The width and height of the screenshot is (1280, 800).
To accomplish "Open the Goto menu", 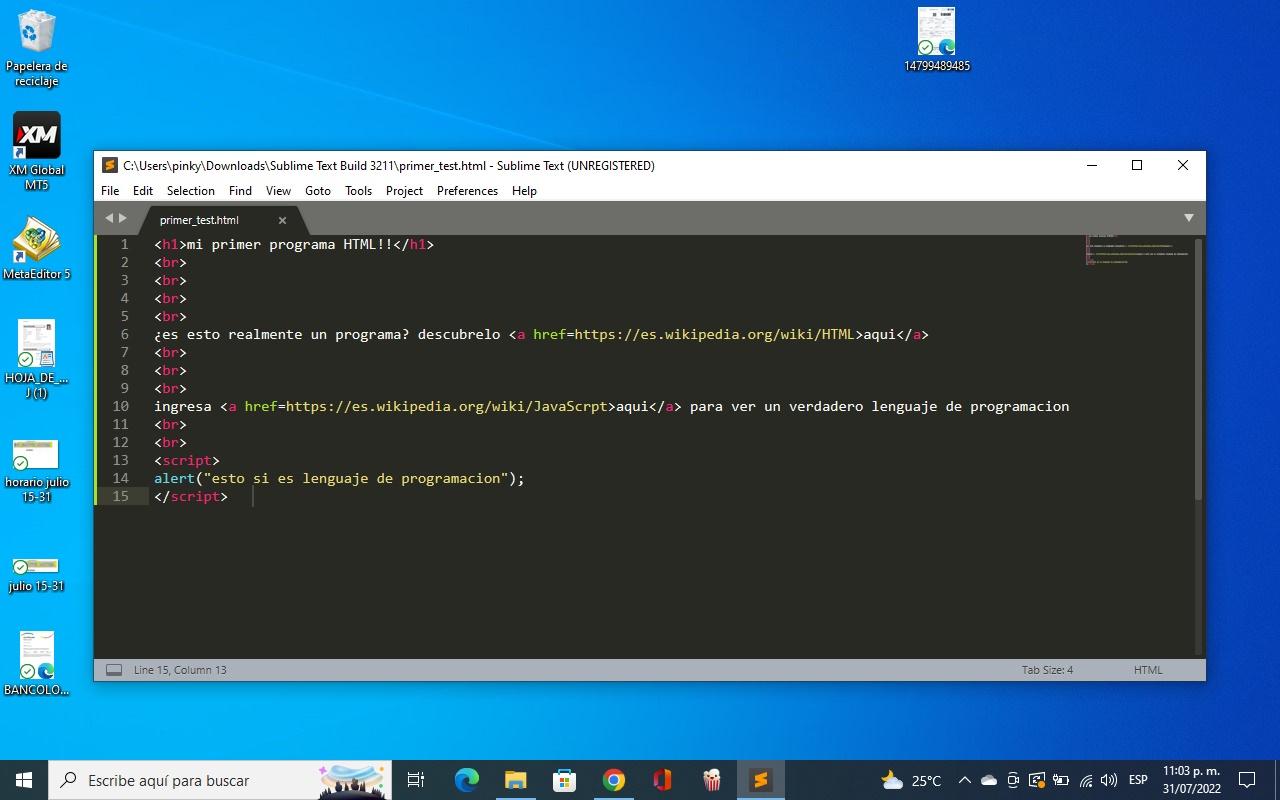I will pos(318,191).
